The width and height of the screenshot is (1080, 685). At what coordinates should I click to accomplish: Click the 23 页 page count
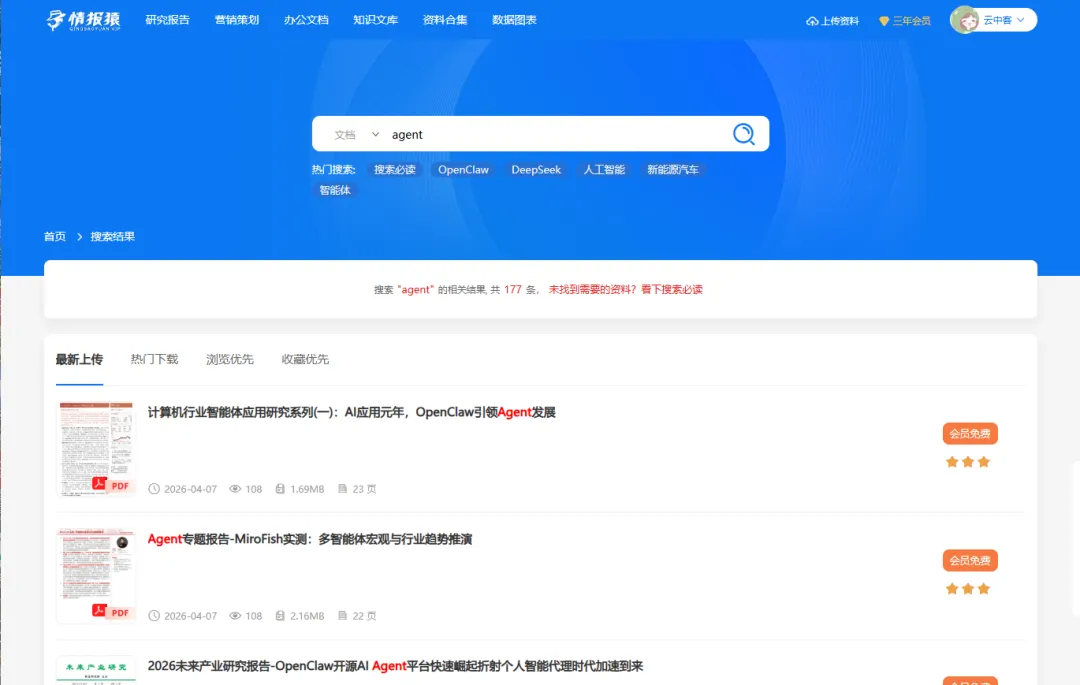[364, 489]
